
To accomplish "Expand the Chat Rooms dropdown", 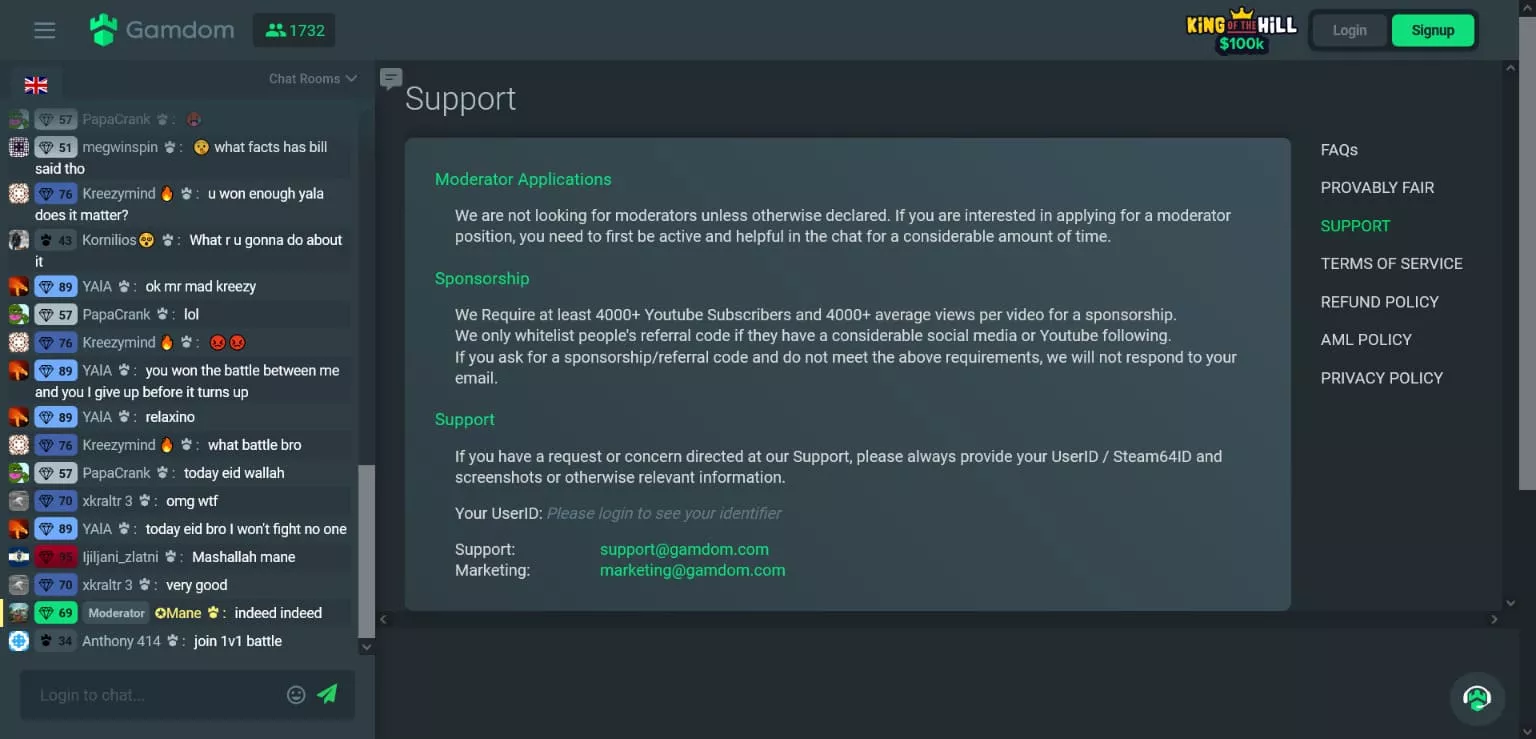I will click(312, 78).
